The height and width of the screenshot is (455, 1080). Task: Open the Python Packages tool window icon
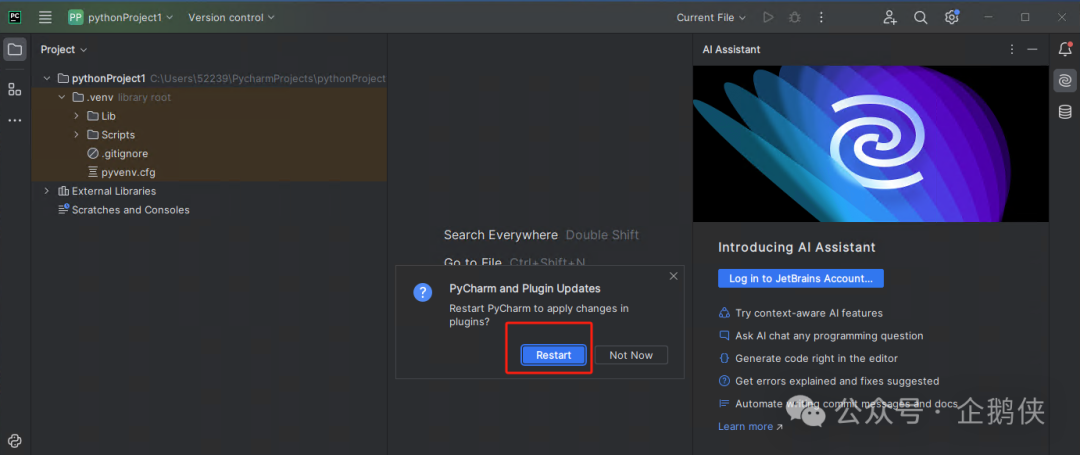(15, 441)
